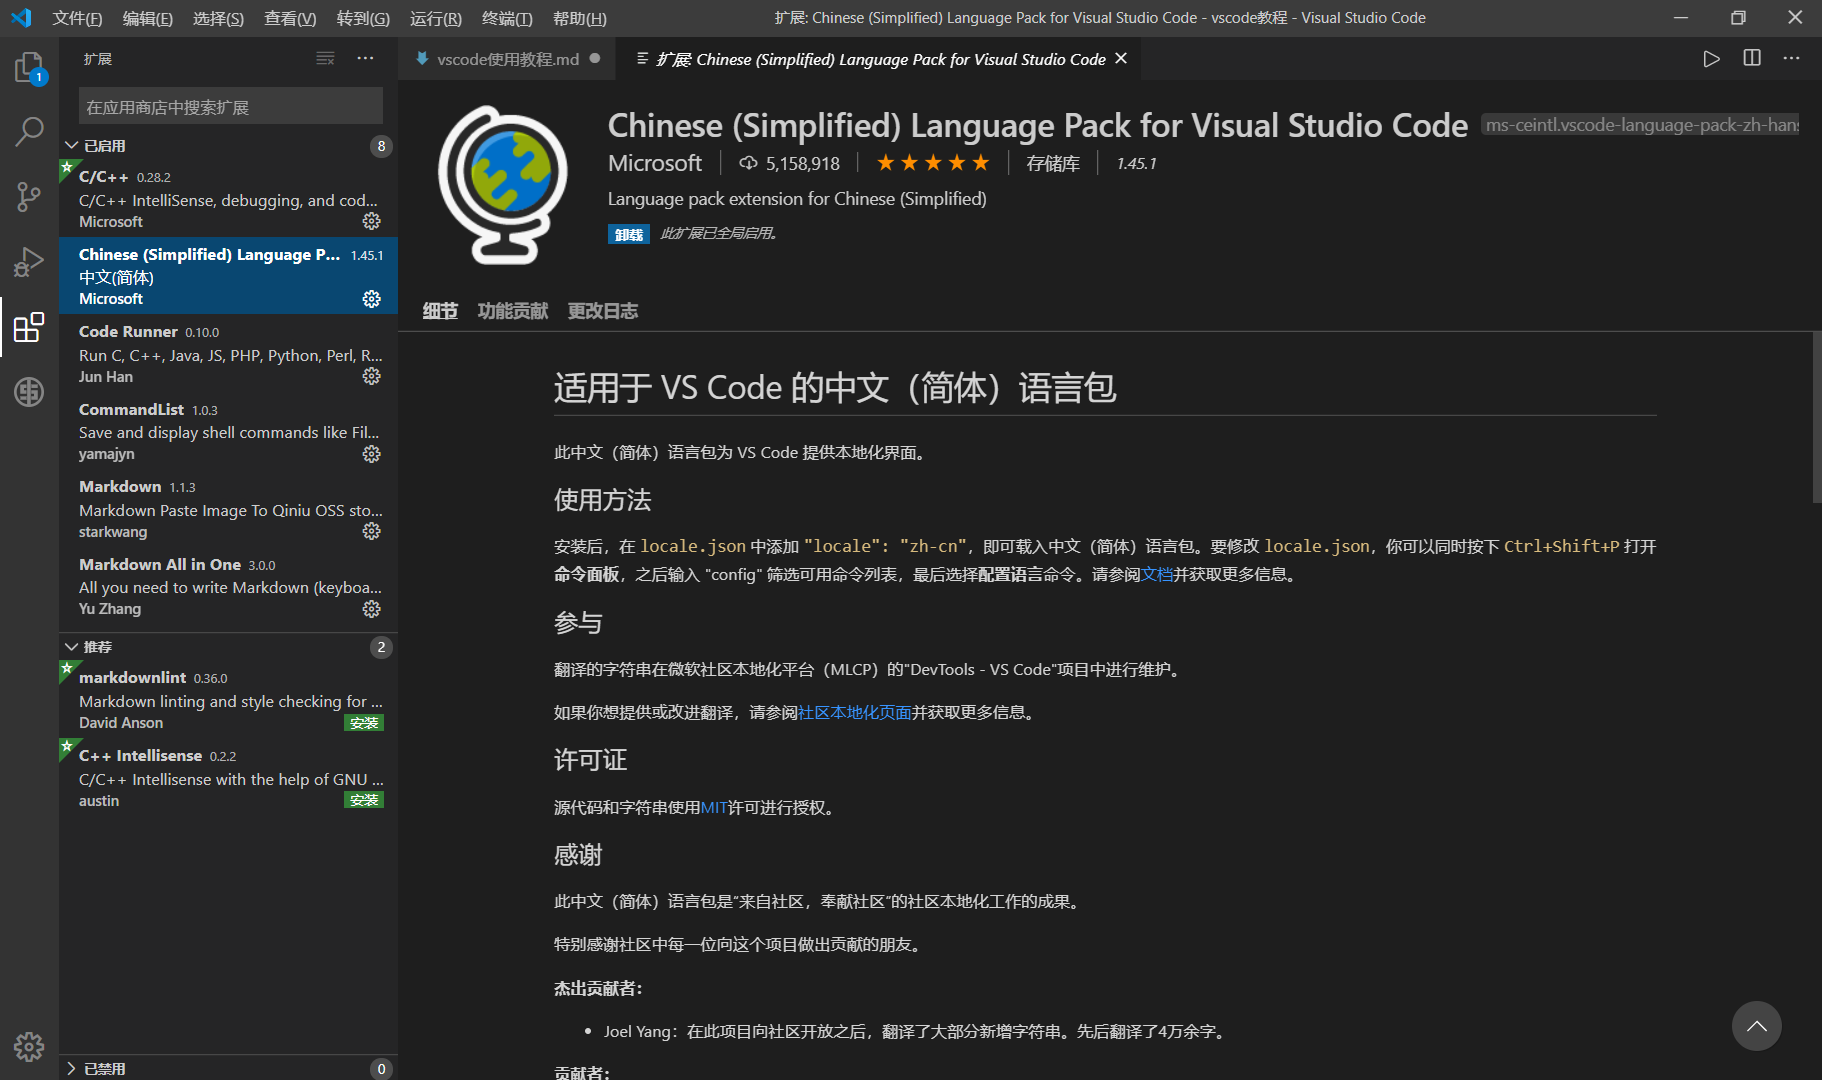Viewport: 1822px width, 1080px height.
Task: Click the five-star rating
Action: (x=933, y=163)
